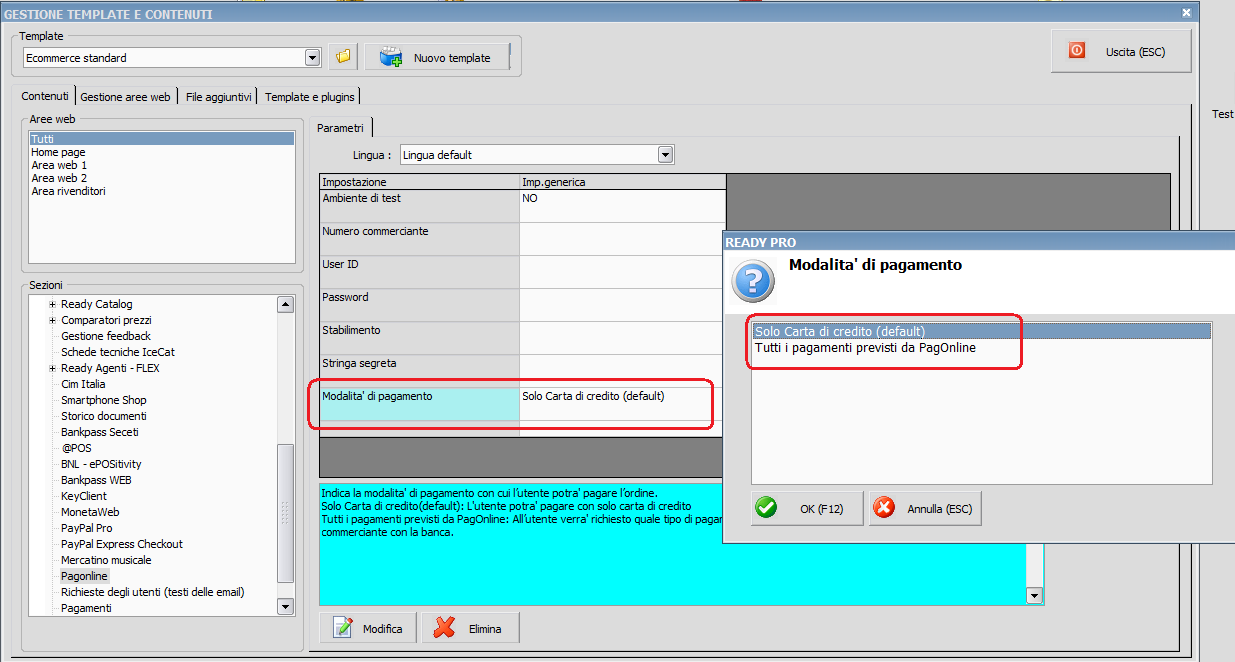1235x662 pixels.
Task: Select Gestione feedback section
Action: click(106, 336)
